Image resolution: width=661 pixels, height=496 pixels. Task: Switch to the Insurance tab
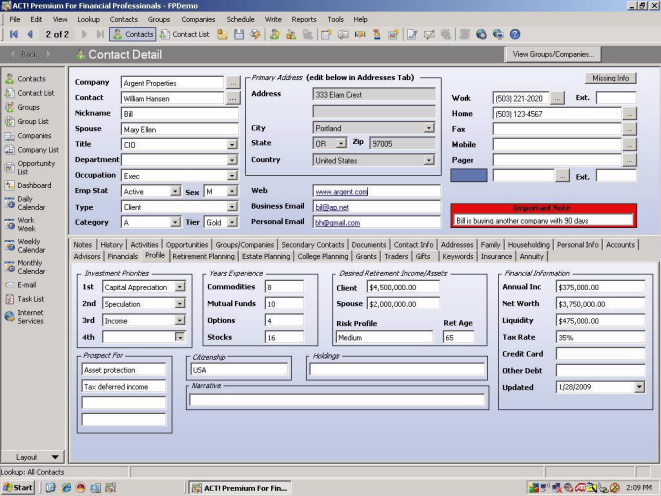coord(496,256)
